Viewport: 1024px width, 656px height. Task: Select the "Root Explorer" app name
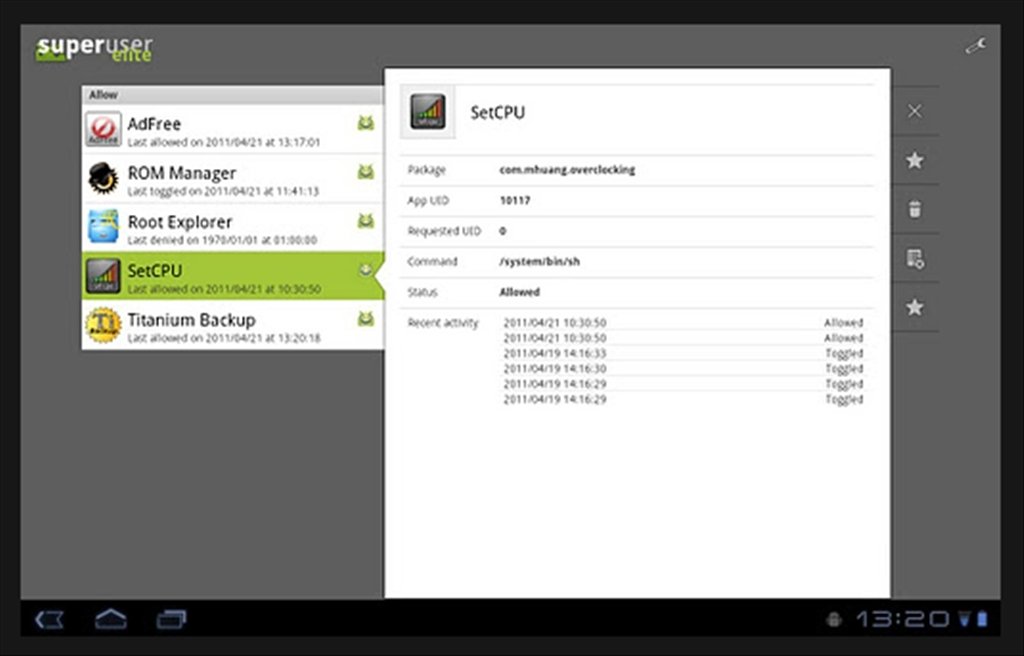pyautogui.click(x=180, y=222)
